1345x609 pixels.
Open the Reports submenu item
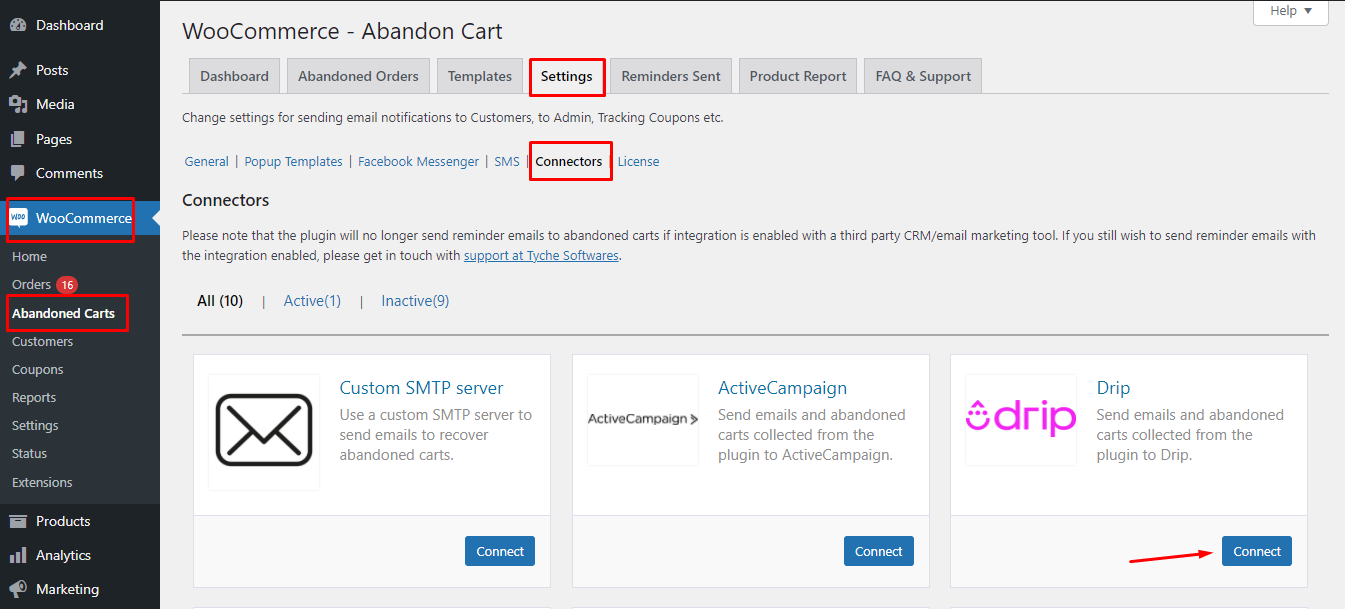tap(34, 397)
